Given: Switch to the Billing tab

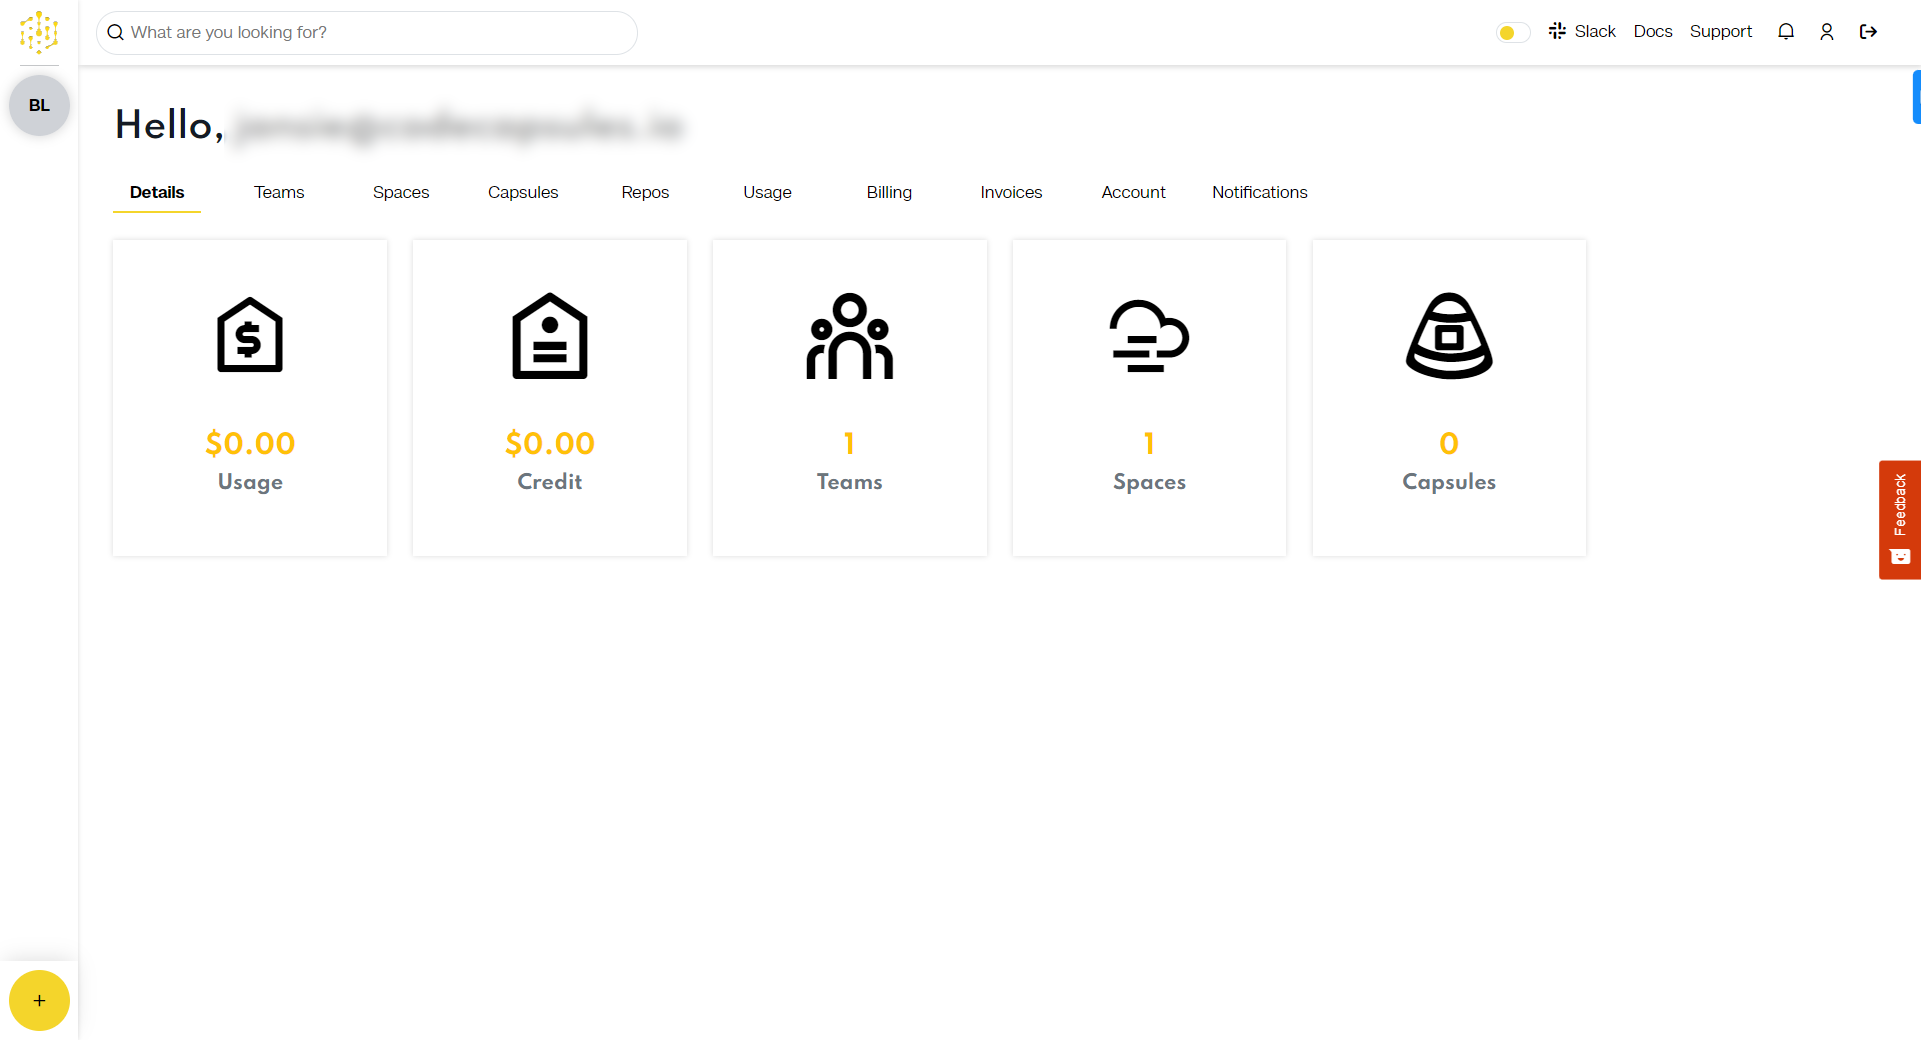Looking at the screenshot, I should (x=888, y=192).
